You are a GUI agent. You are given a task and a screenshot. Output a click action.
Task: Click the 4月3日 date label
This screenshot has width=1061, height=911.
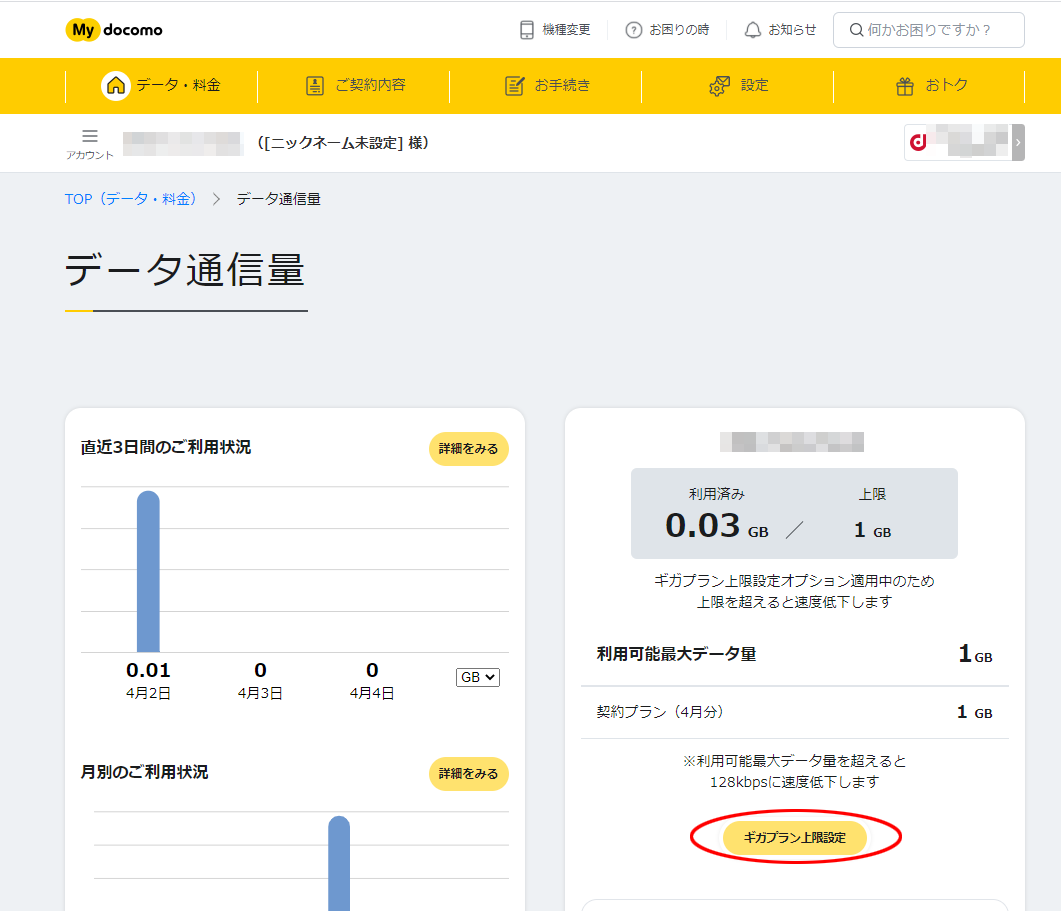tap(261, 693)
